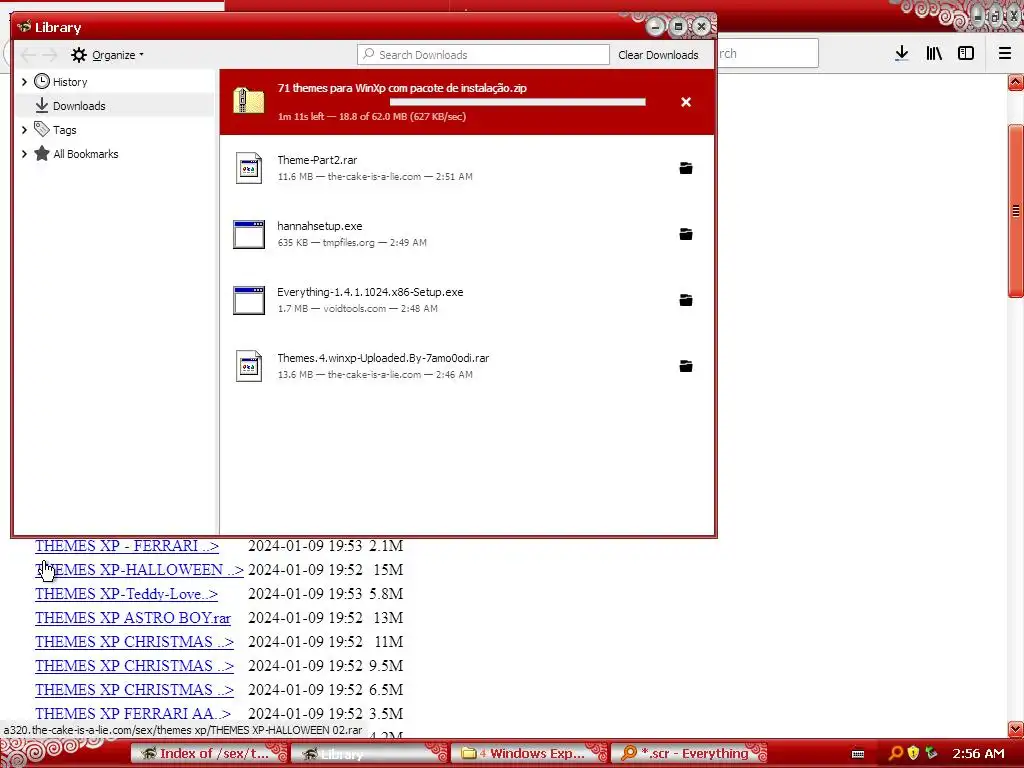Open the browser Downloads arrow icon
Image resolution: width=1024 pixels, height=768 pixels.
click(901, 54)
